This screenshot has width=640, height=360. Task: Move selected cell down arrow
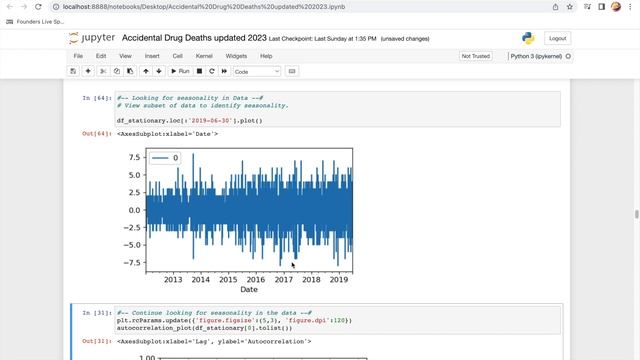tap(159, 71)
